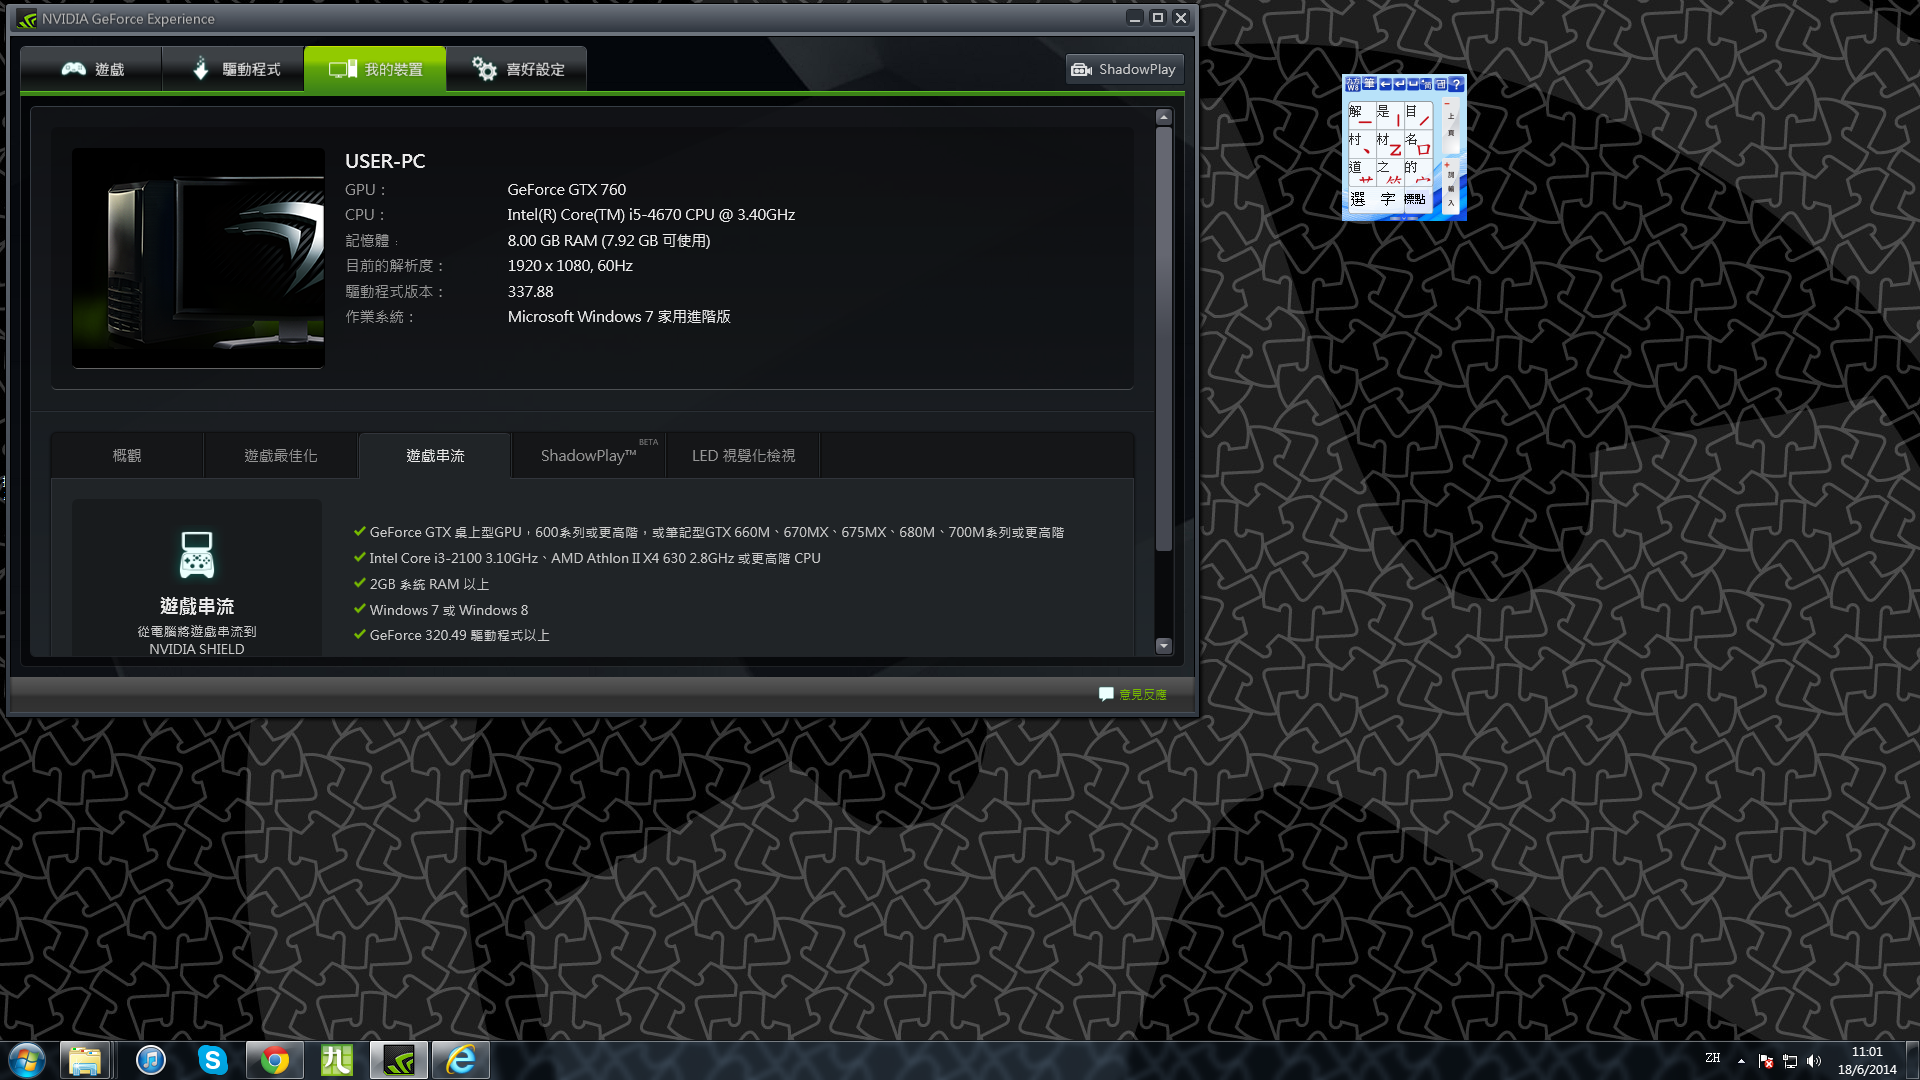Image resolution: width=1920 pixels, height=1080 pixels.
Task: Click the backspace arrow on IME panel
Action: (1385, 84)
